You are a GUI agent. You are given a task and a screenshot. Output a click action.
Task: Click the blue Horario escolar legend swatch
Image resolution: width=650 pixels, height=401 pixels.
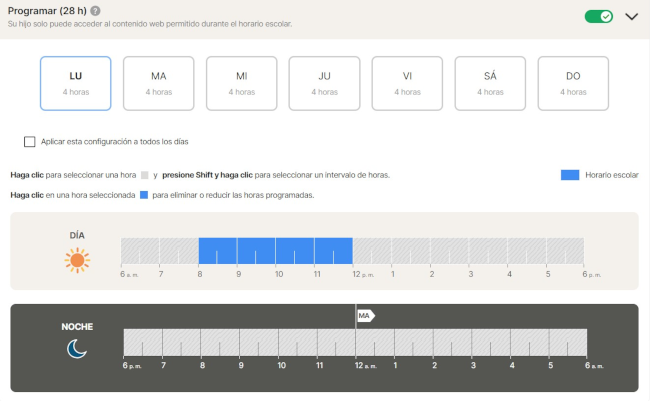coord(570,175)
